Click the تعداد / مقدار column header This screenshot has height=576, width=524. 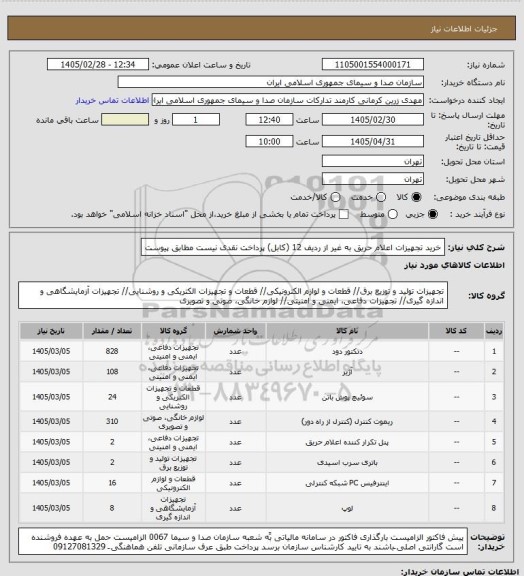pyautogui.click(x=112, y=331)
